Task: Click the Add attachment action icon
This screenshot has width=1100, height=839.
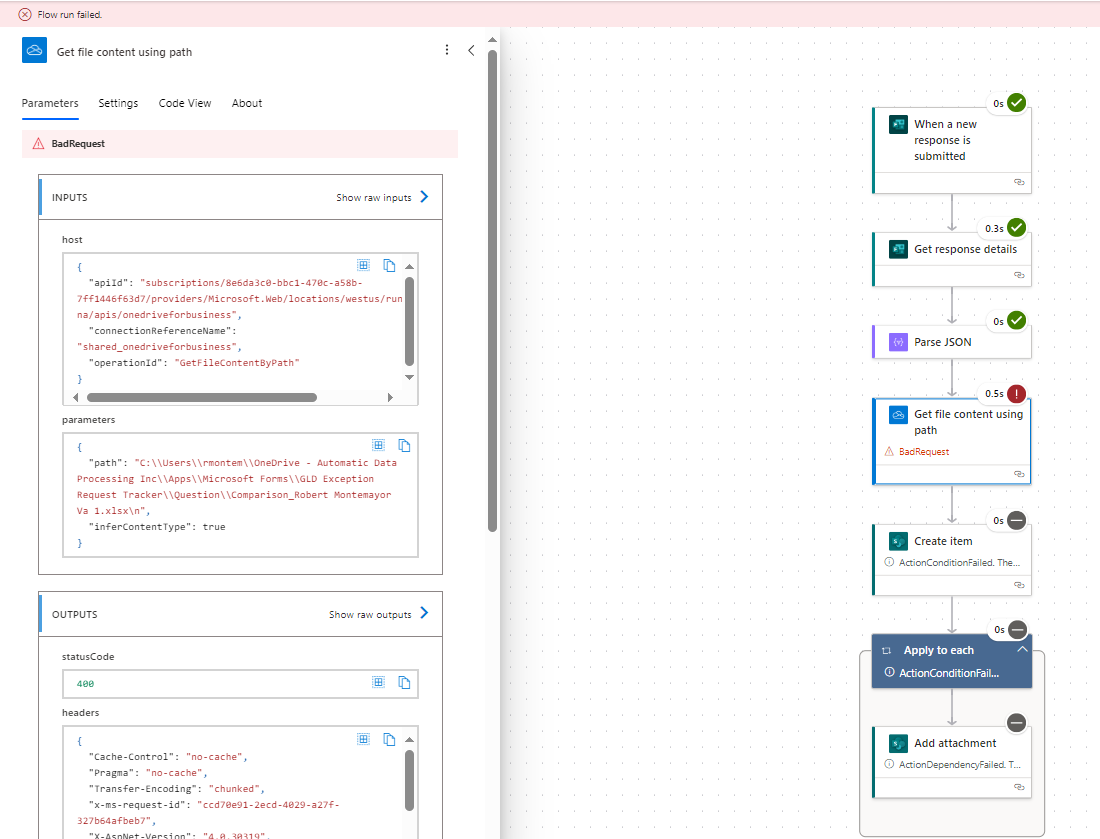Action: 897,743
